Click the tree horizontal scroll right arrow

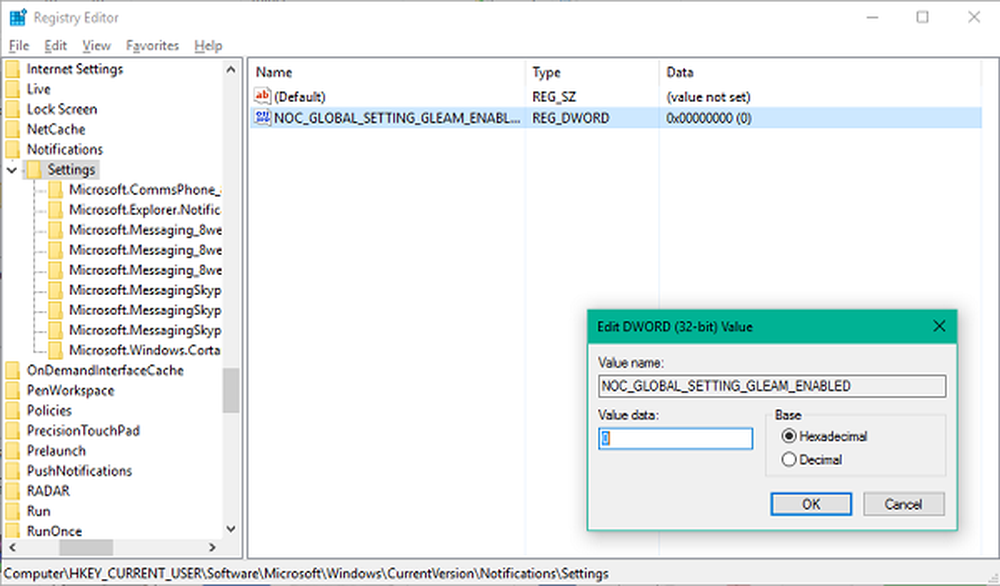click(x=212, y=547)
